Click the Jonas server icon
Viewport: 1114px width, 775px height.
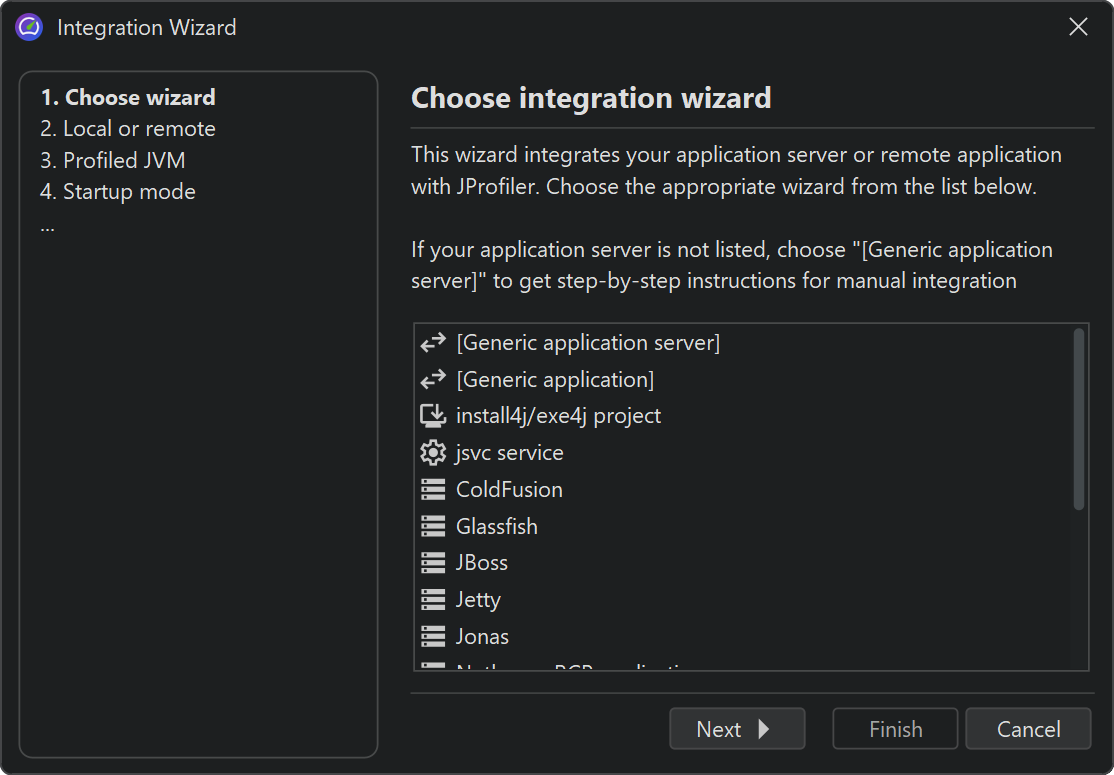tap(433, 636)
